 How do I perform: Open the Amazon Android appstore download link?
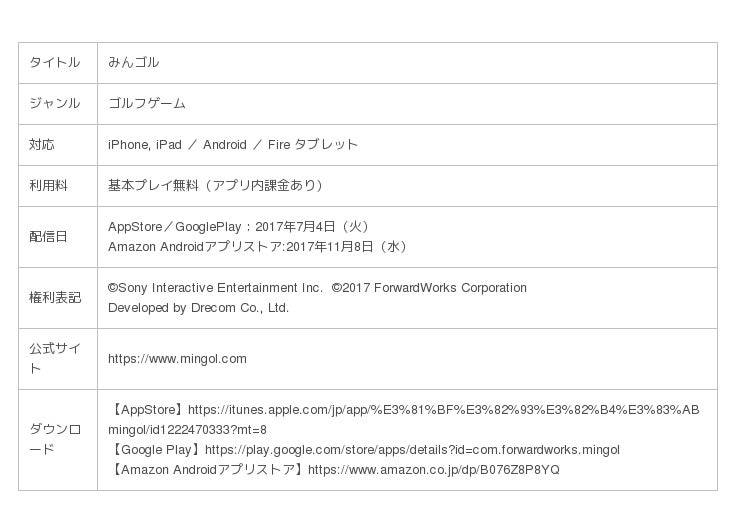click(x=433, y=470)
